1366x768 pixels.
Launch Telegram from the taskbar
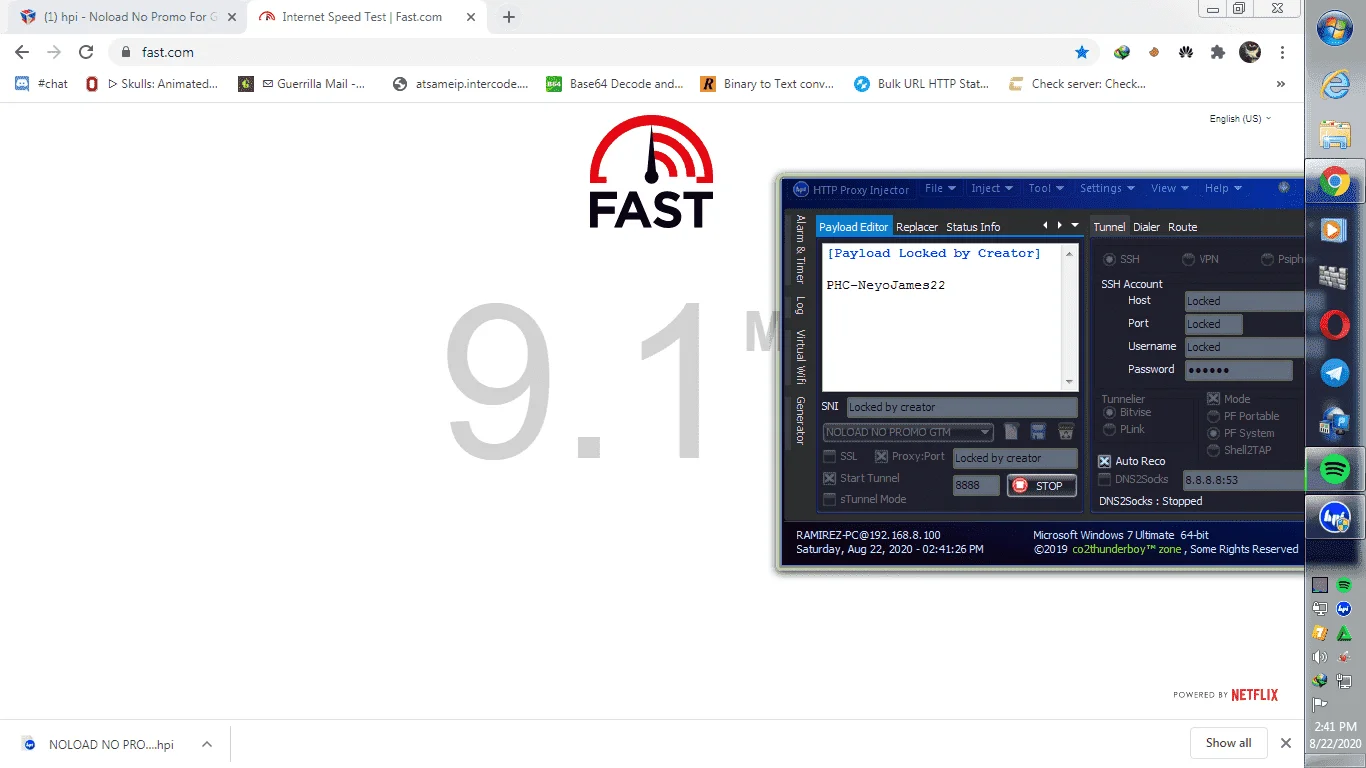(x=1335, y=372)
